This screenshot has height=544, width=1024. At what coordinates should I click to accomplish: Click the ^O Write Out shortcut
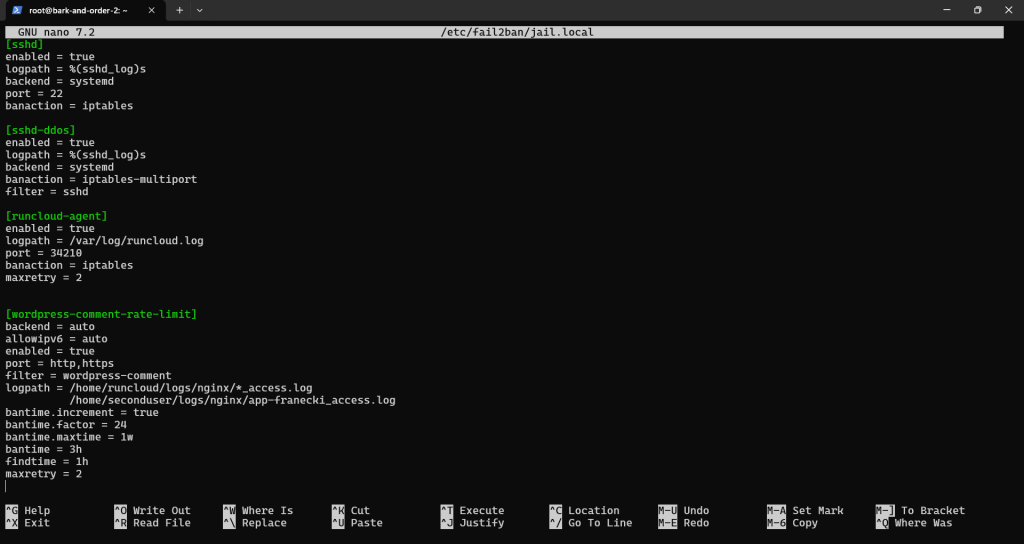152,511
